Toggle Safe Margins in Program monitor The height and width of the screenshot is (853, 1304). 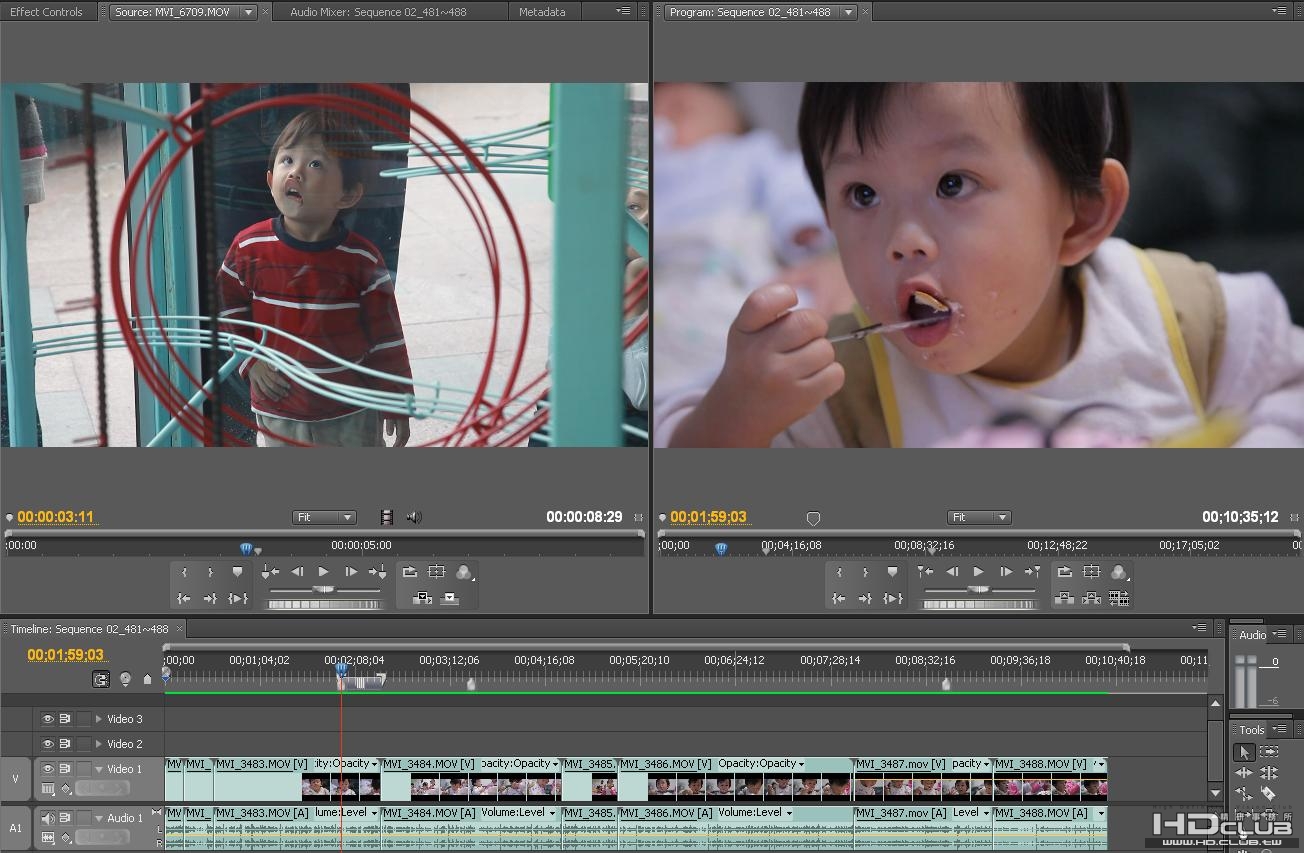coord(1091,572)
